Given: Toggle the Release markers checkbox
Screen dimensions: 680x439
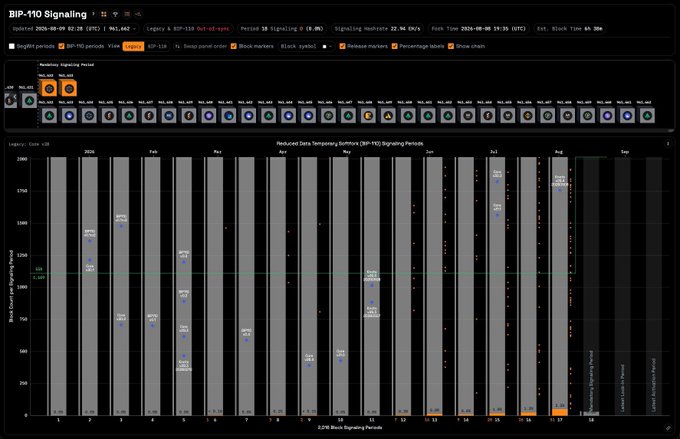Looking at the screenshot, I should (342, 46).
